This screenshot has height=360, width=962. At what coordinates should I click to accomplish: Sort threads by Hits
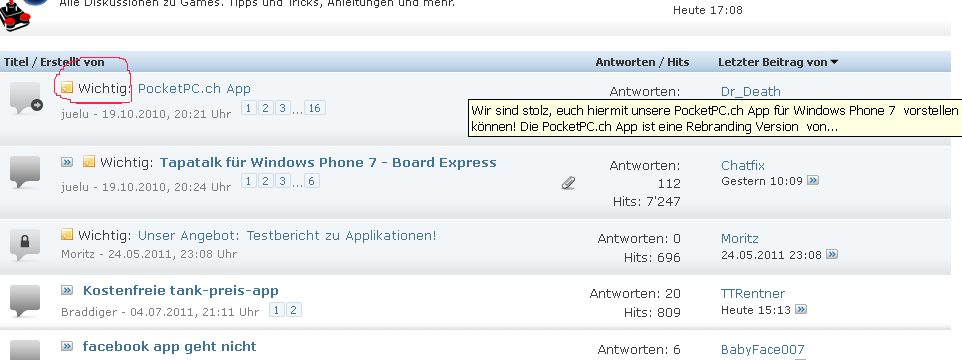click(x=678, y=62)
